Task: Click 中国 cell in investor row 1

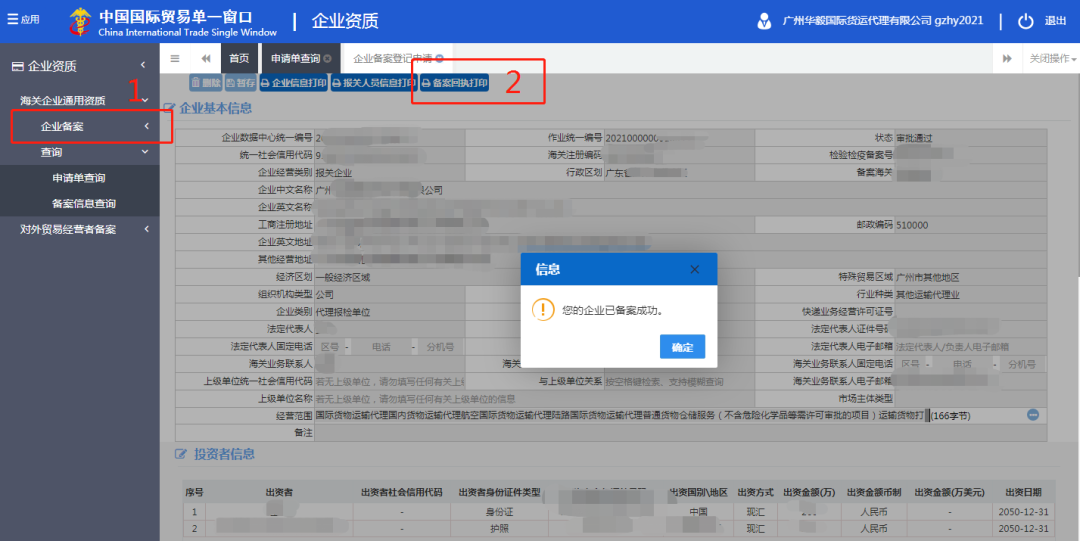Action: pyautogui.click(x=698, y=512)
